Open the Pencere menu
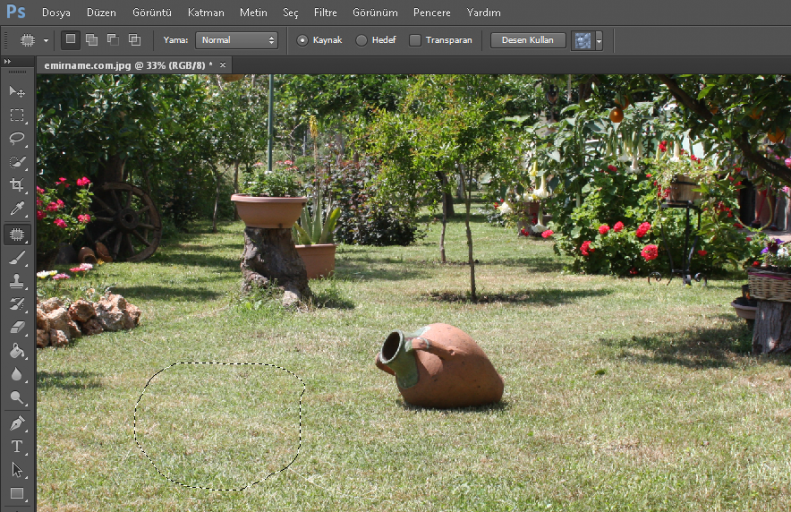Screen dimensions: 791x512 432,12
